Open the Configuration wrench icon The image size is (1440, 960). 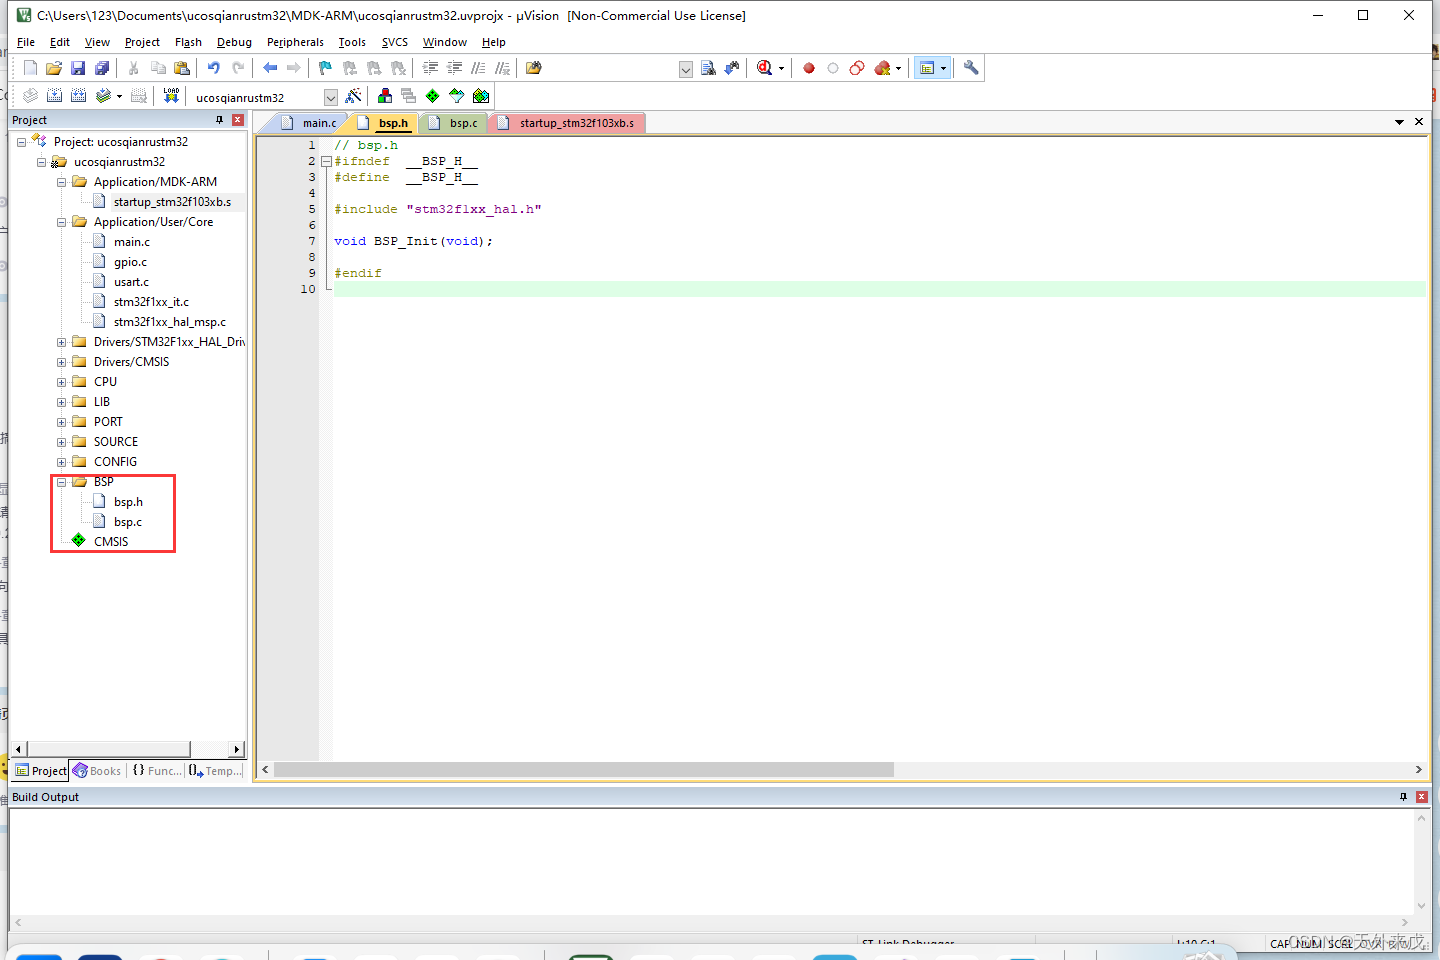(970, 67)
